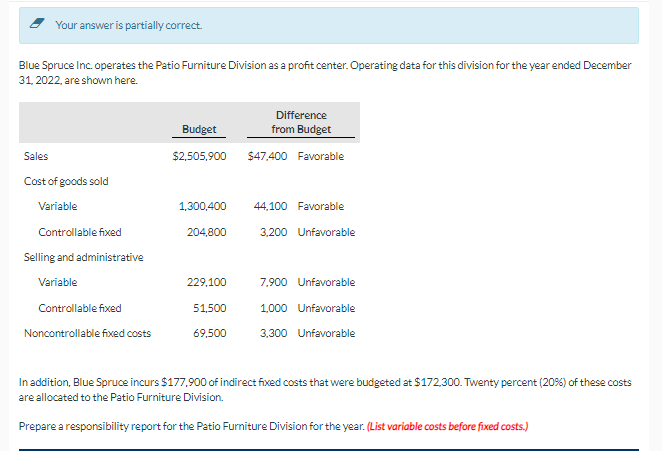The image size is (662, 451).
Task: Click 'Unfavorable' next to 3,300
Action: pyautogui.click(x=326, y=333)
